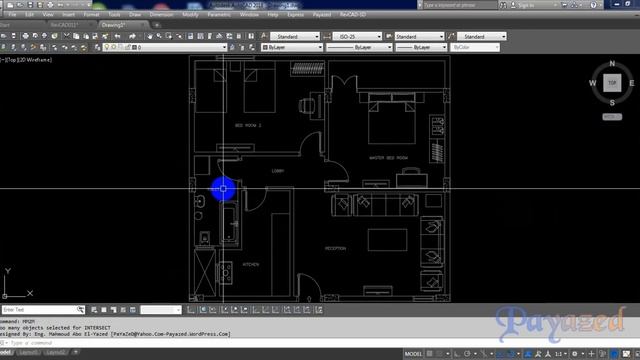The image size is (640, 360).
Task: Click the Make Object's Layer Current icon
Action: (x=232, y=47)
